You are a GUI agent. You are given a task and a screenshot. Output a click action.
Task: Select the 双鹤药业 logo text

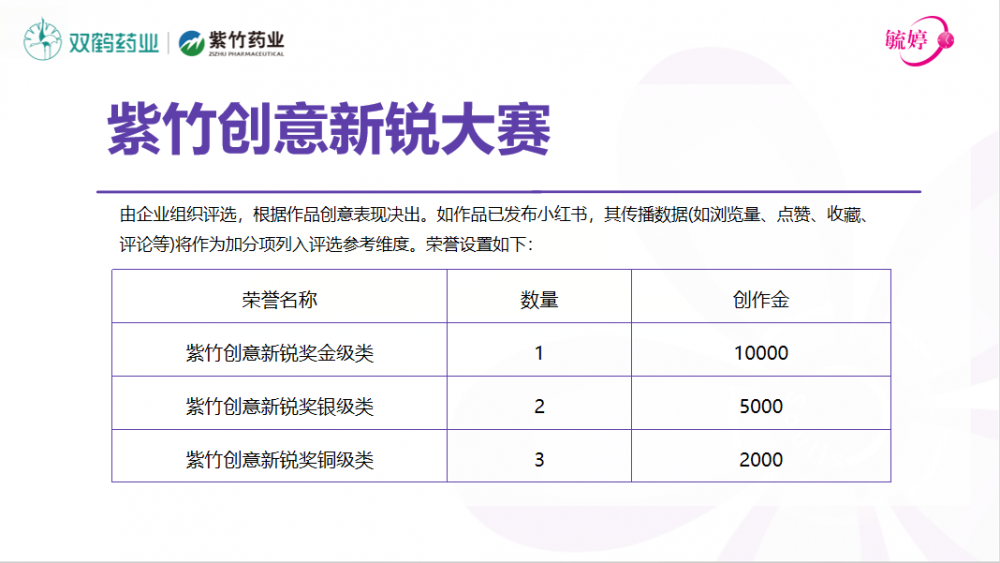click(114, 43)
